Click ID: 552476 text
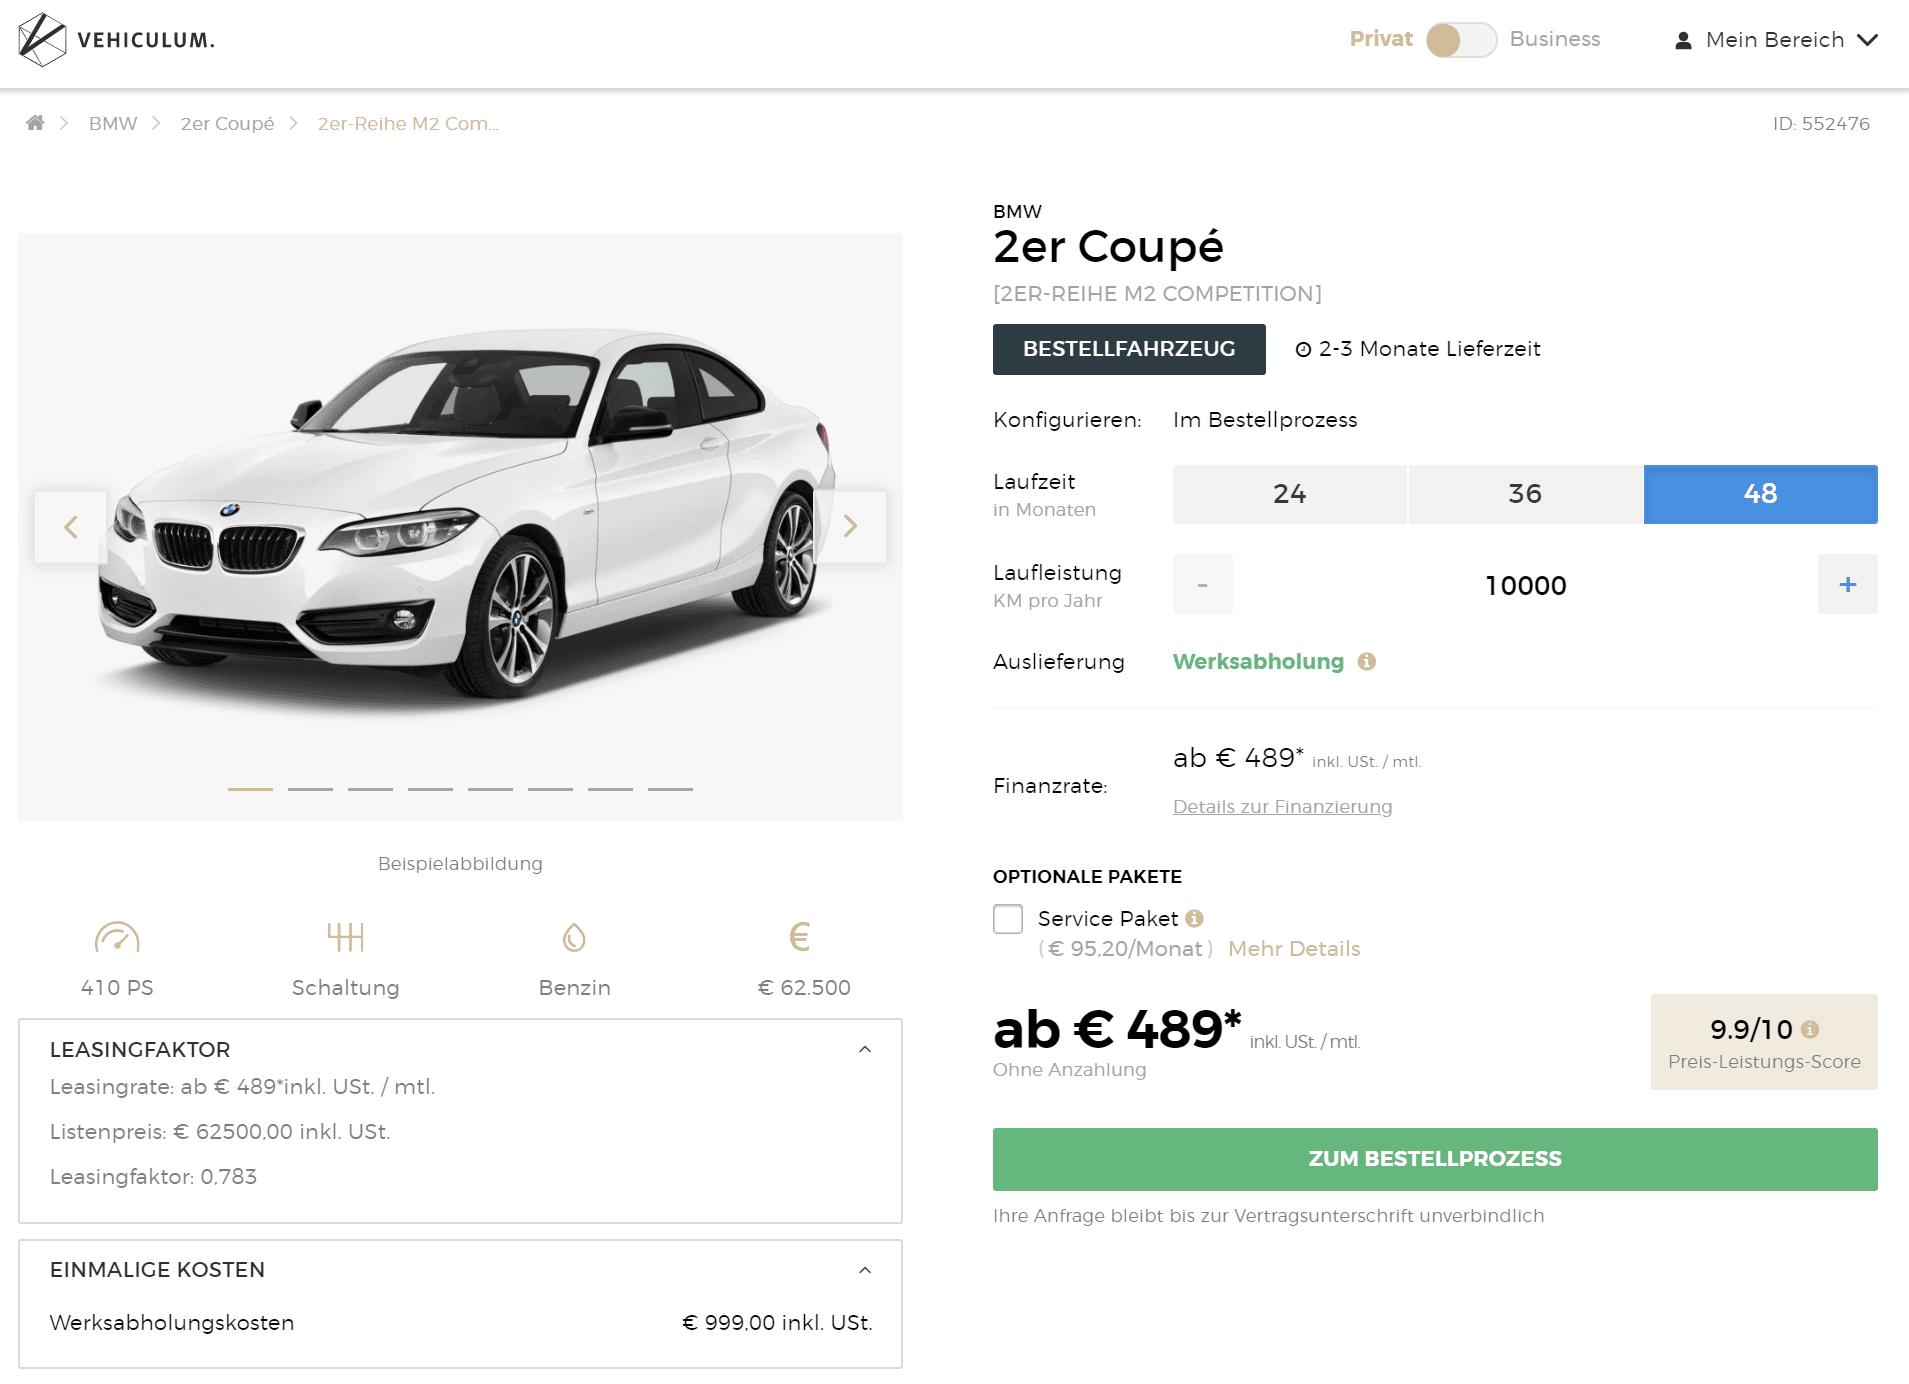The height and width of the screenshot is (1384, 1909). (x=1821, y=123)
